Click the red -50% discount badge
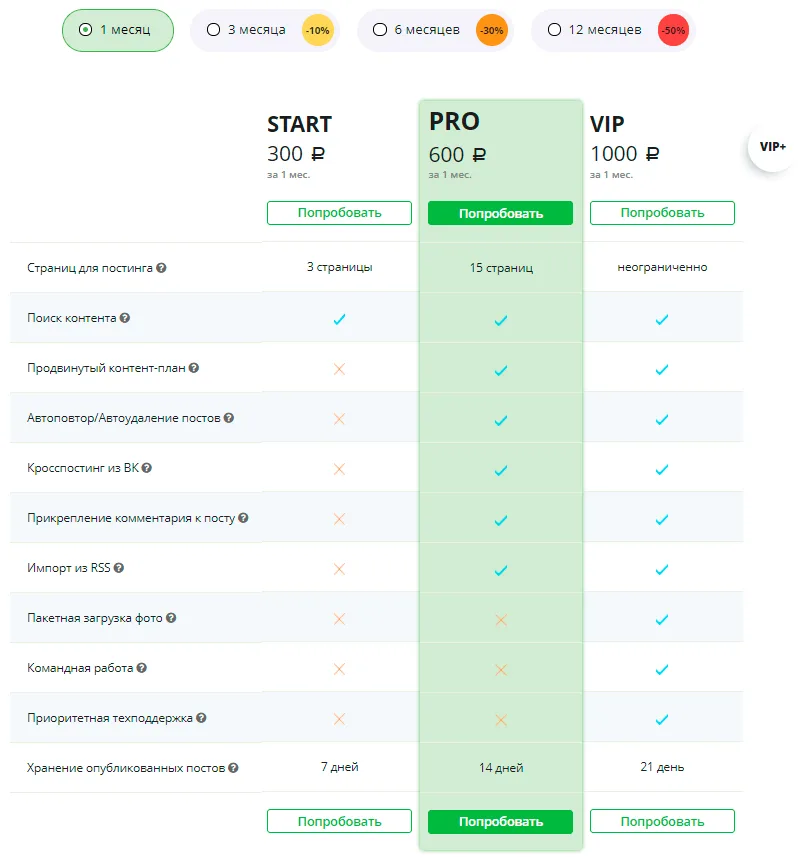This screenshot has height=860, width=807. tap(673, 30)
